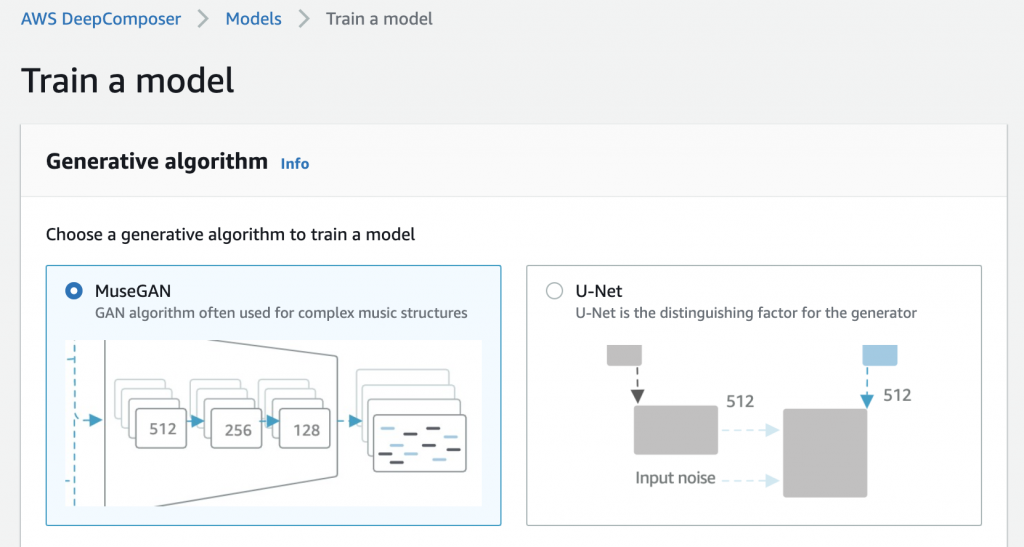Screen dimensions: 1024x547
Task: Click the chevron after AWS DeepComposer breadcrumb
Action: pos(203,19)
